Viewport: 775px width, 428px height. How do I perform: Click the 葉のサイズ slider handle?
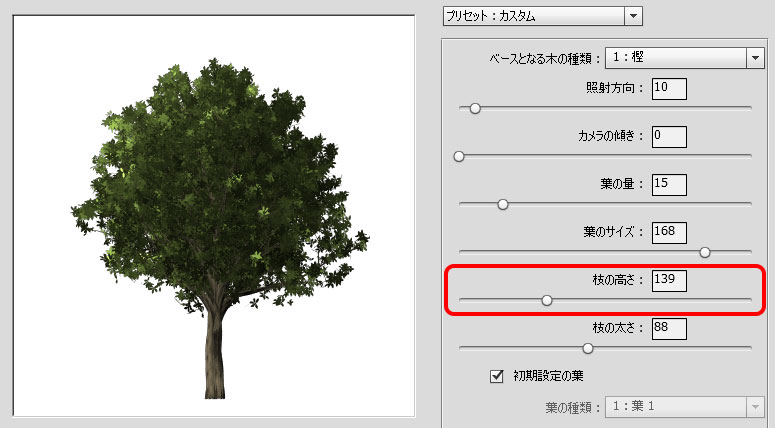coord(705,253)
